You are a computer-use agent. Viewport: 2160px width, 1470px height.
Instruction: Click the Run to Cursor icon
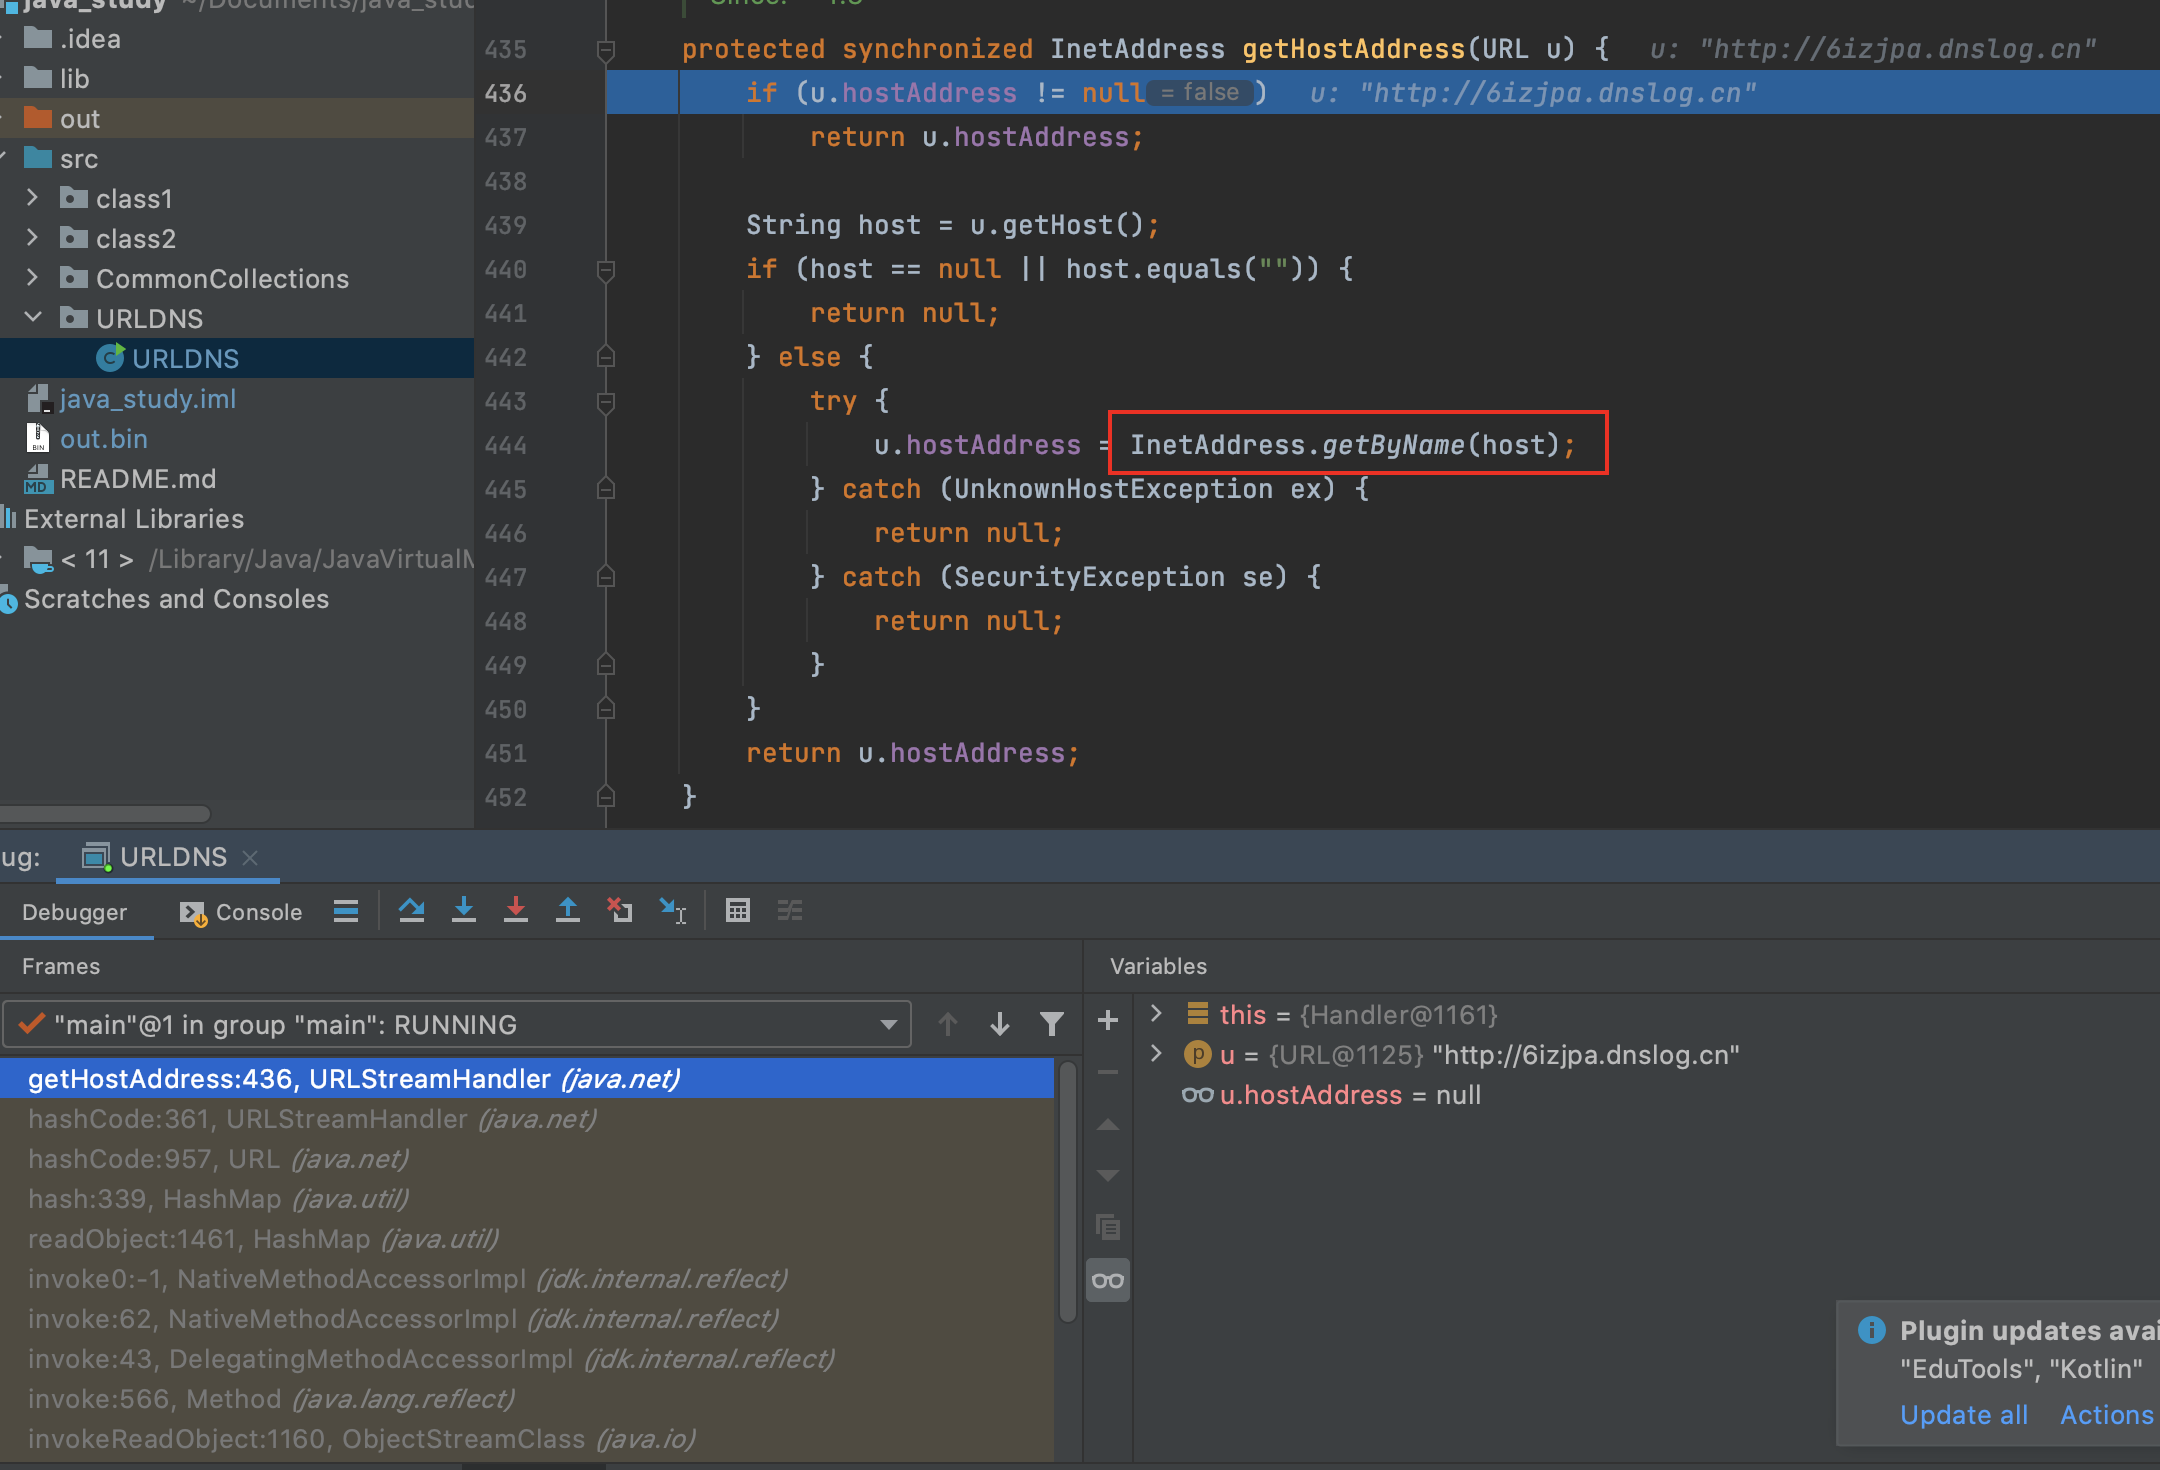tap(673, 910)
